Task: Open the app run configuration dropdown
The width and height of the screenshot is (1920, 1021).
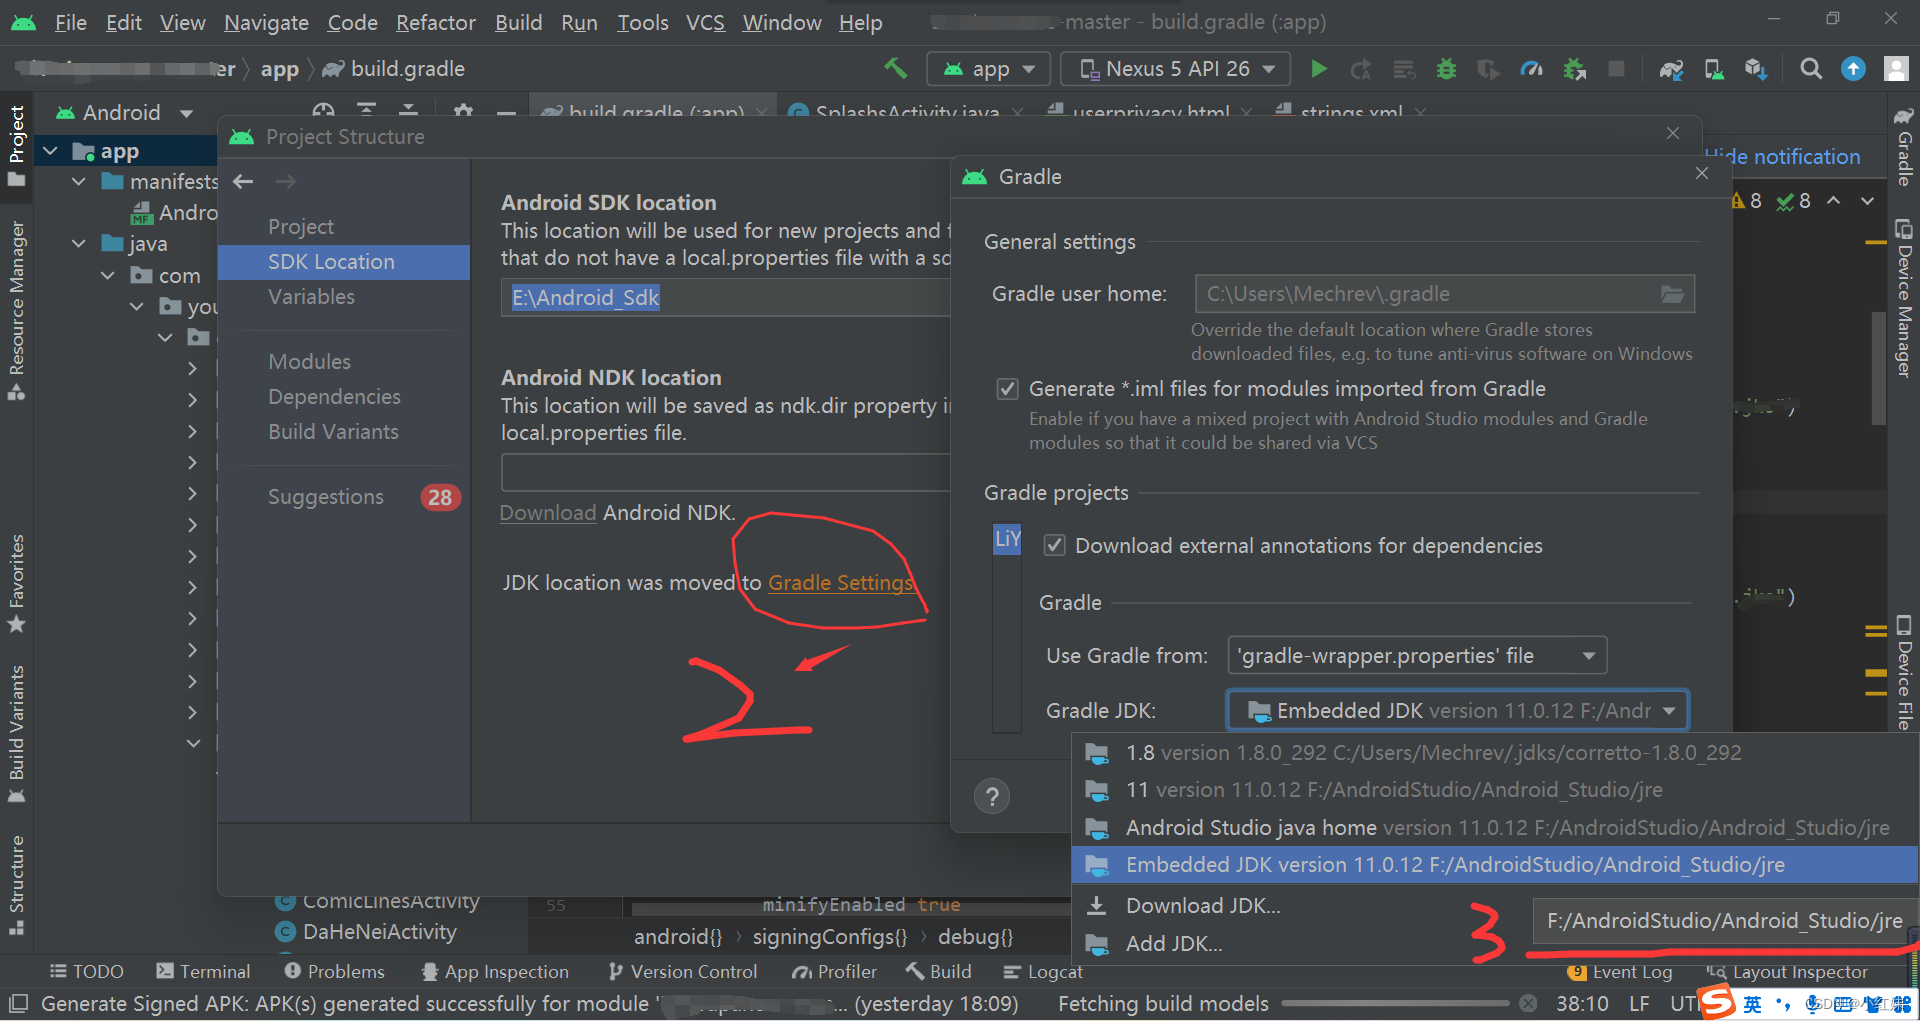Action: pos(989,69)
